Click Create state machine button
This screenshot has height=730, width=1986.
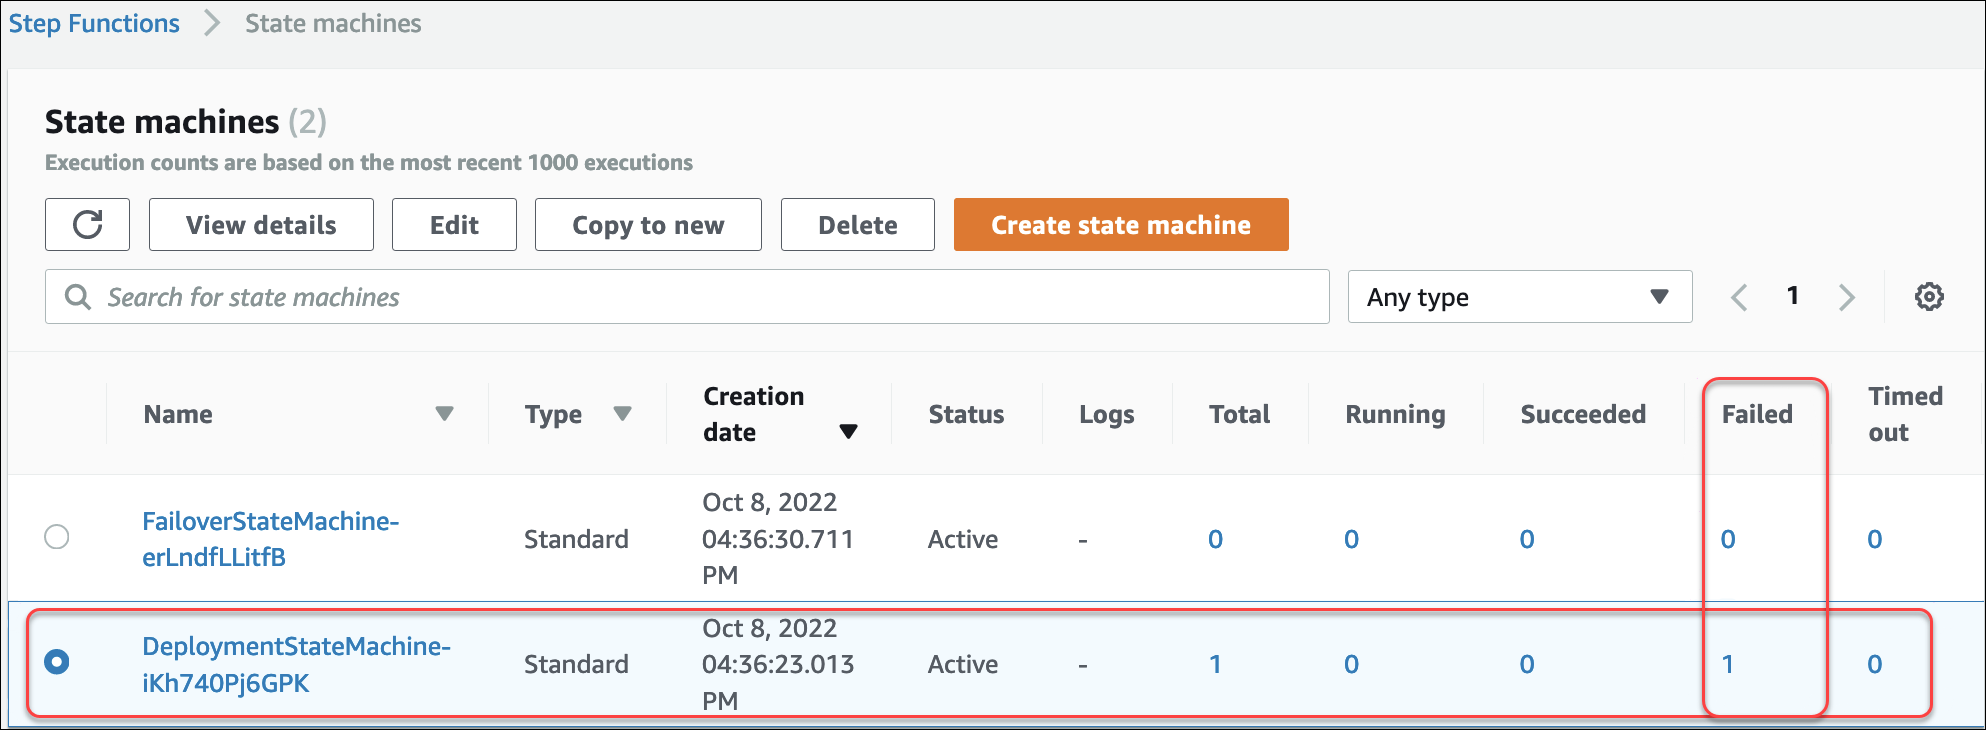(1121, 224)
